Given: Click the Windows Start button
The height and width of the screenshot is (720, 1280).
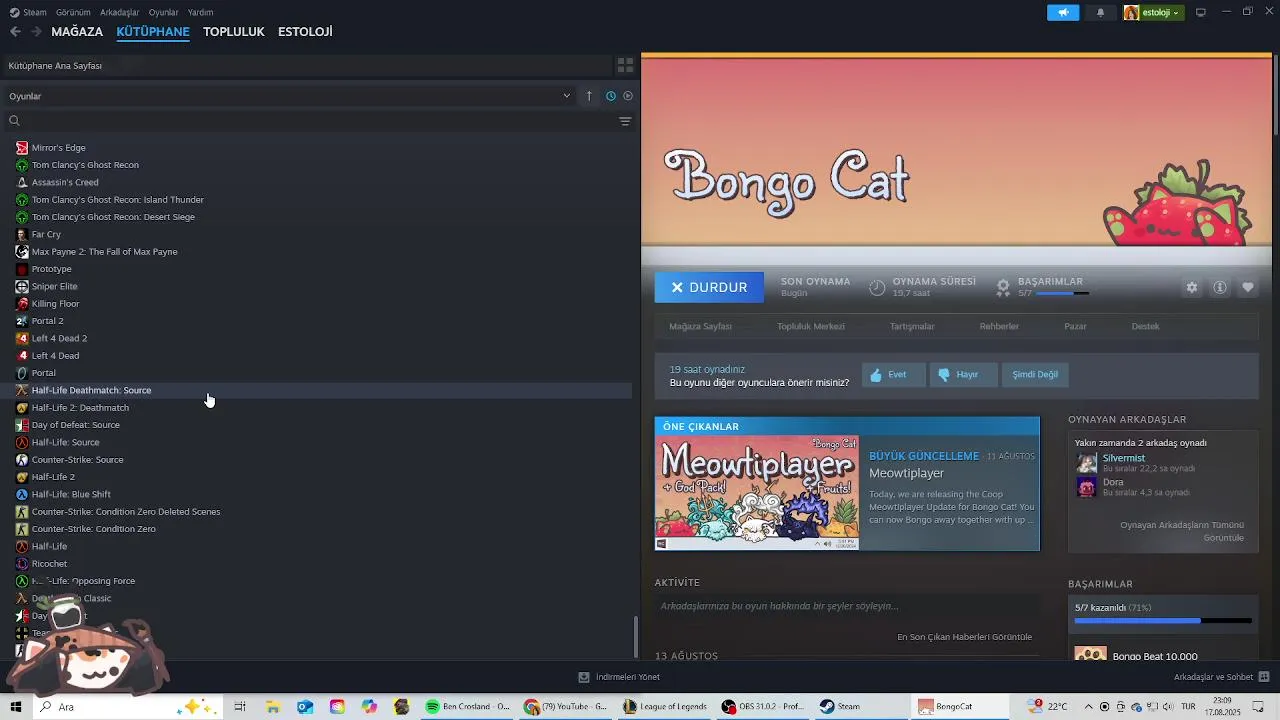Looking at the screenshot, I should [15, 706].
